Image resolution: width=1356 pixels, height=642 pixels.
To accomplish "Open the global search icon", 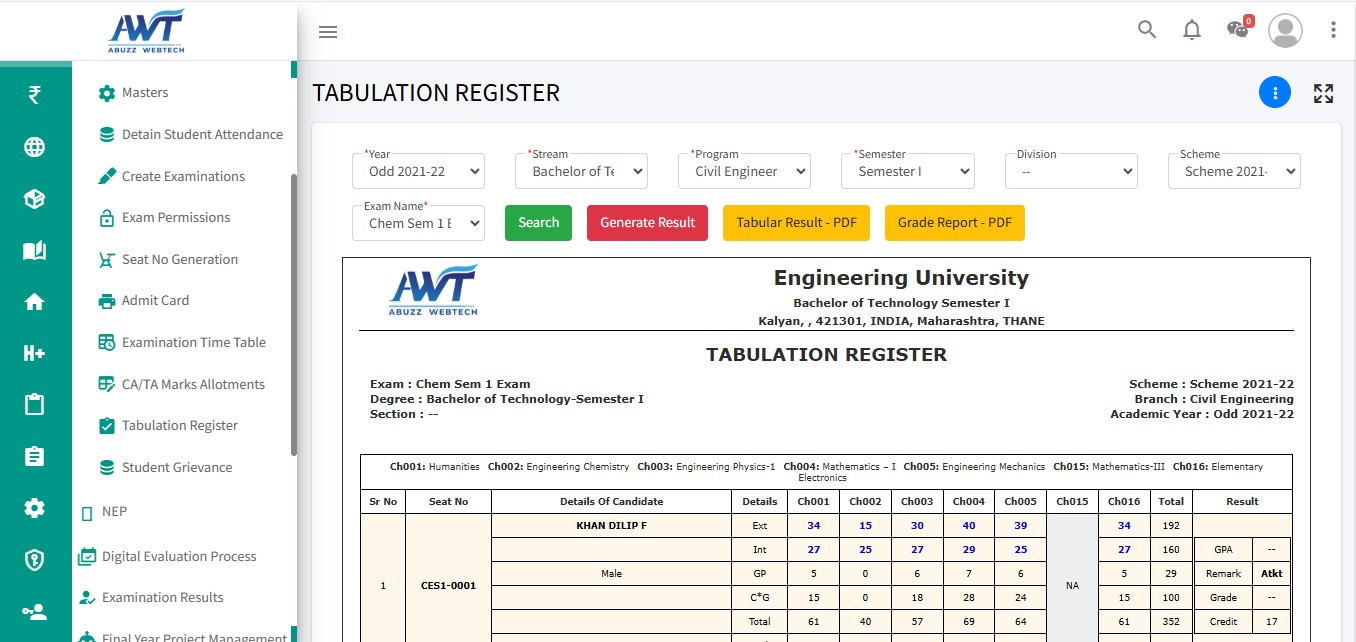I will click(1146, 30).
